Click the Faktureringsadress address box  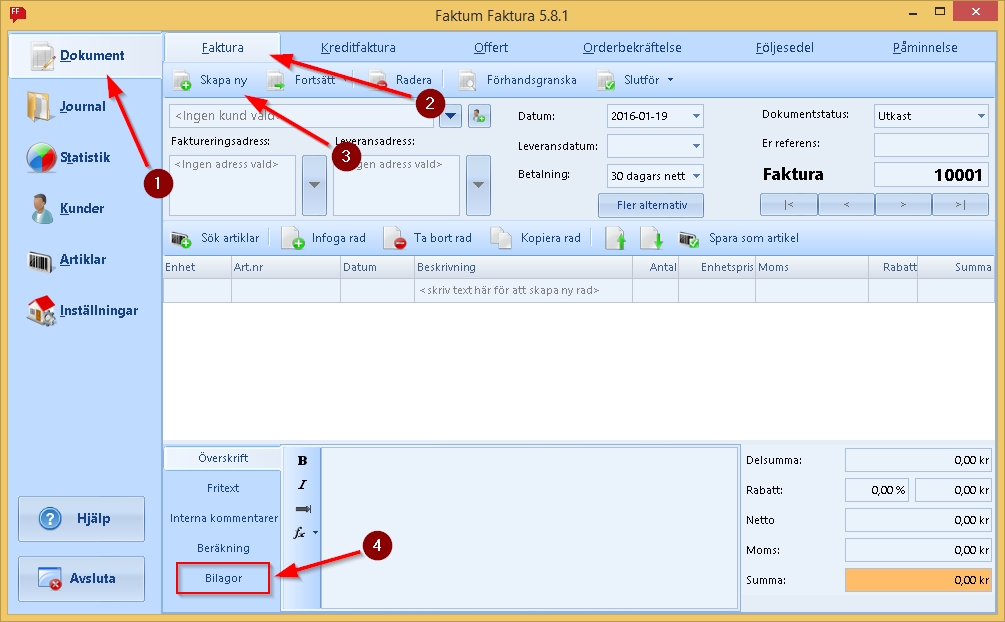[232, 185]
